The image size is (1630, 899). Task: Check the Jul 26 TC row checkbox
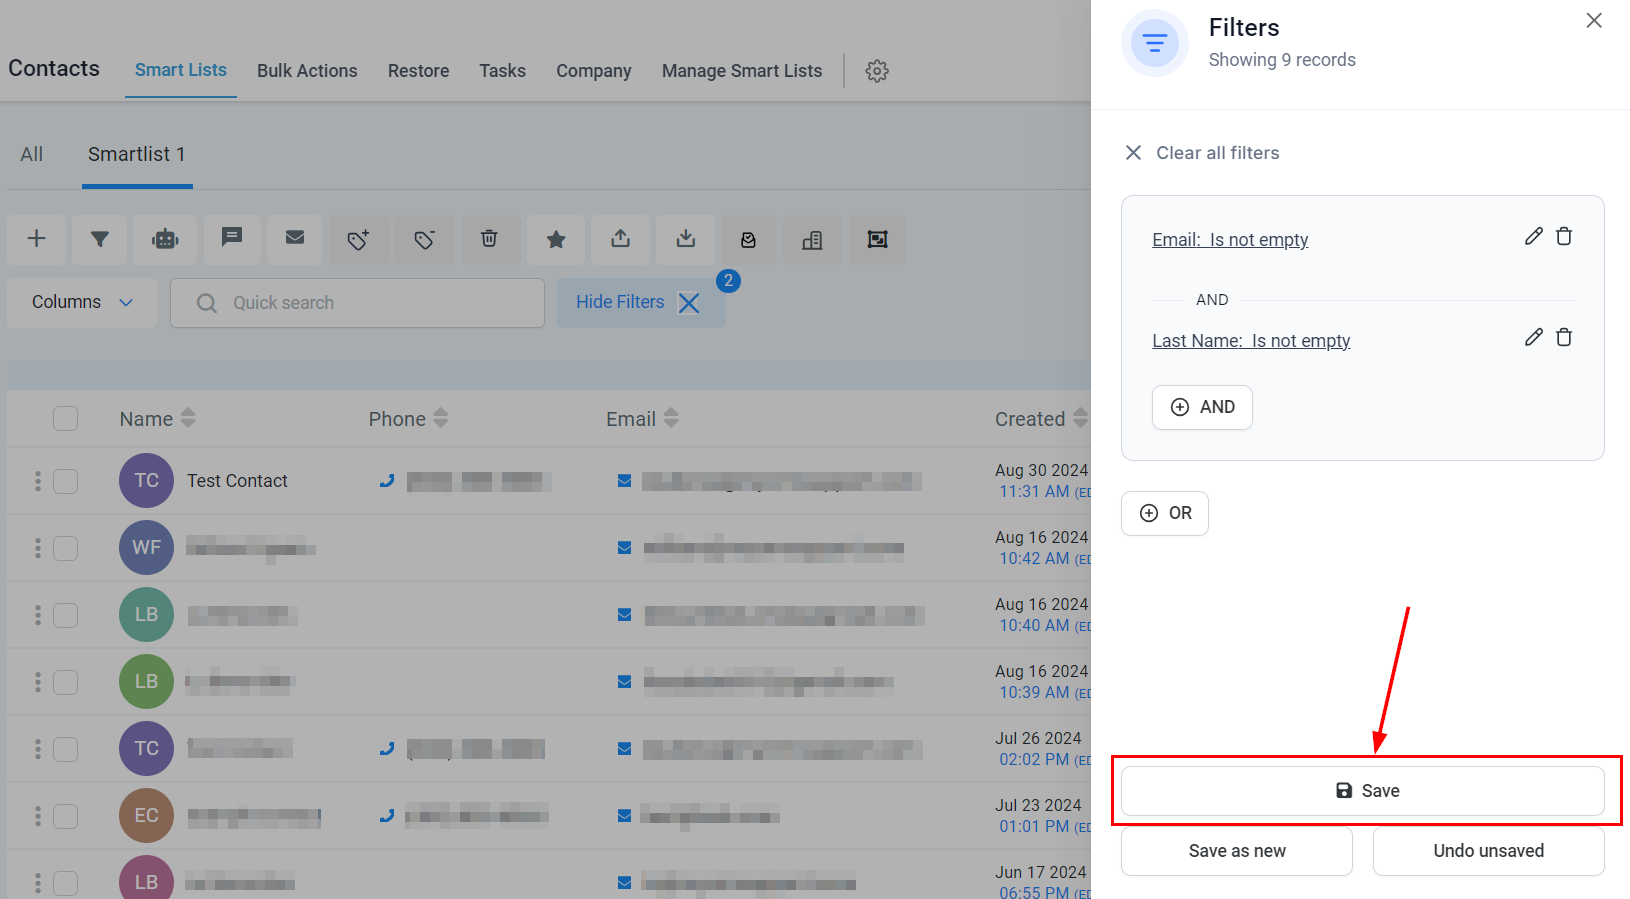pos(65,749)
